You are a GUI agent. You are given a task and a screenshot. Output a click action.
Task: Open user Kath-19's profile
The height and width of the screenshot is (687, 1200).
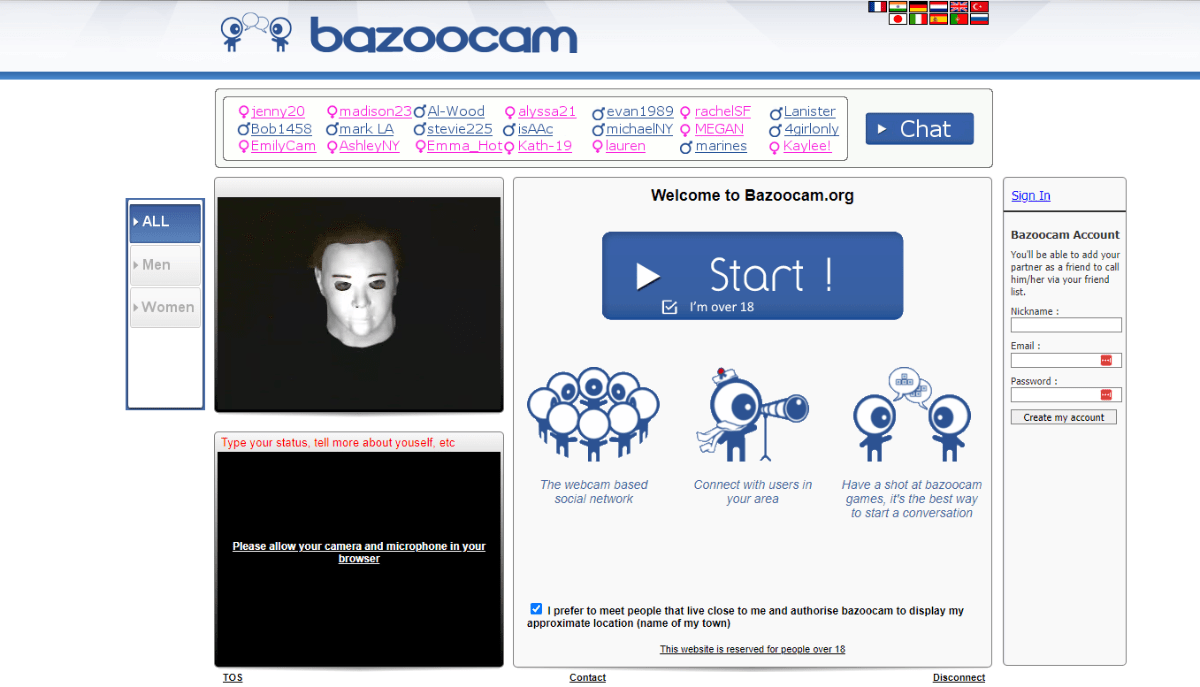pos(545,146)
